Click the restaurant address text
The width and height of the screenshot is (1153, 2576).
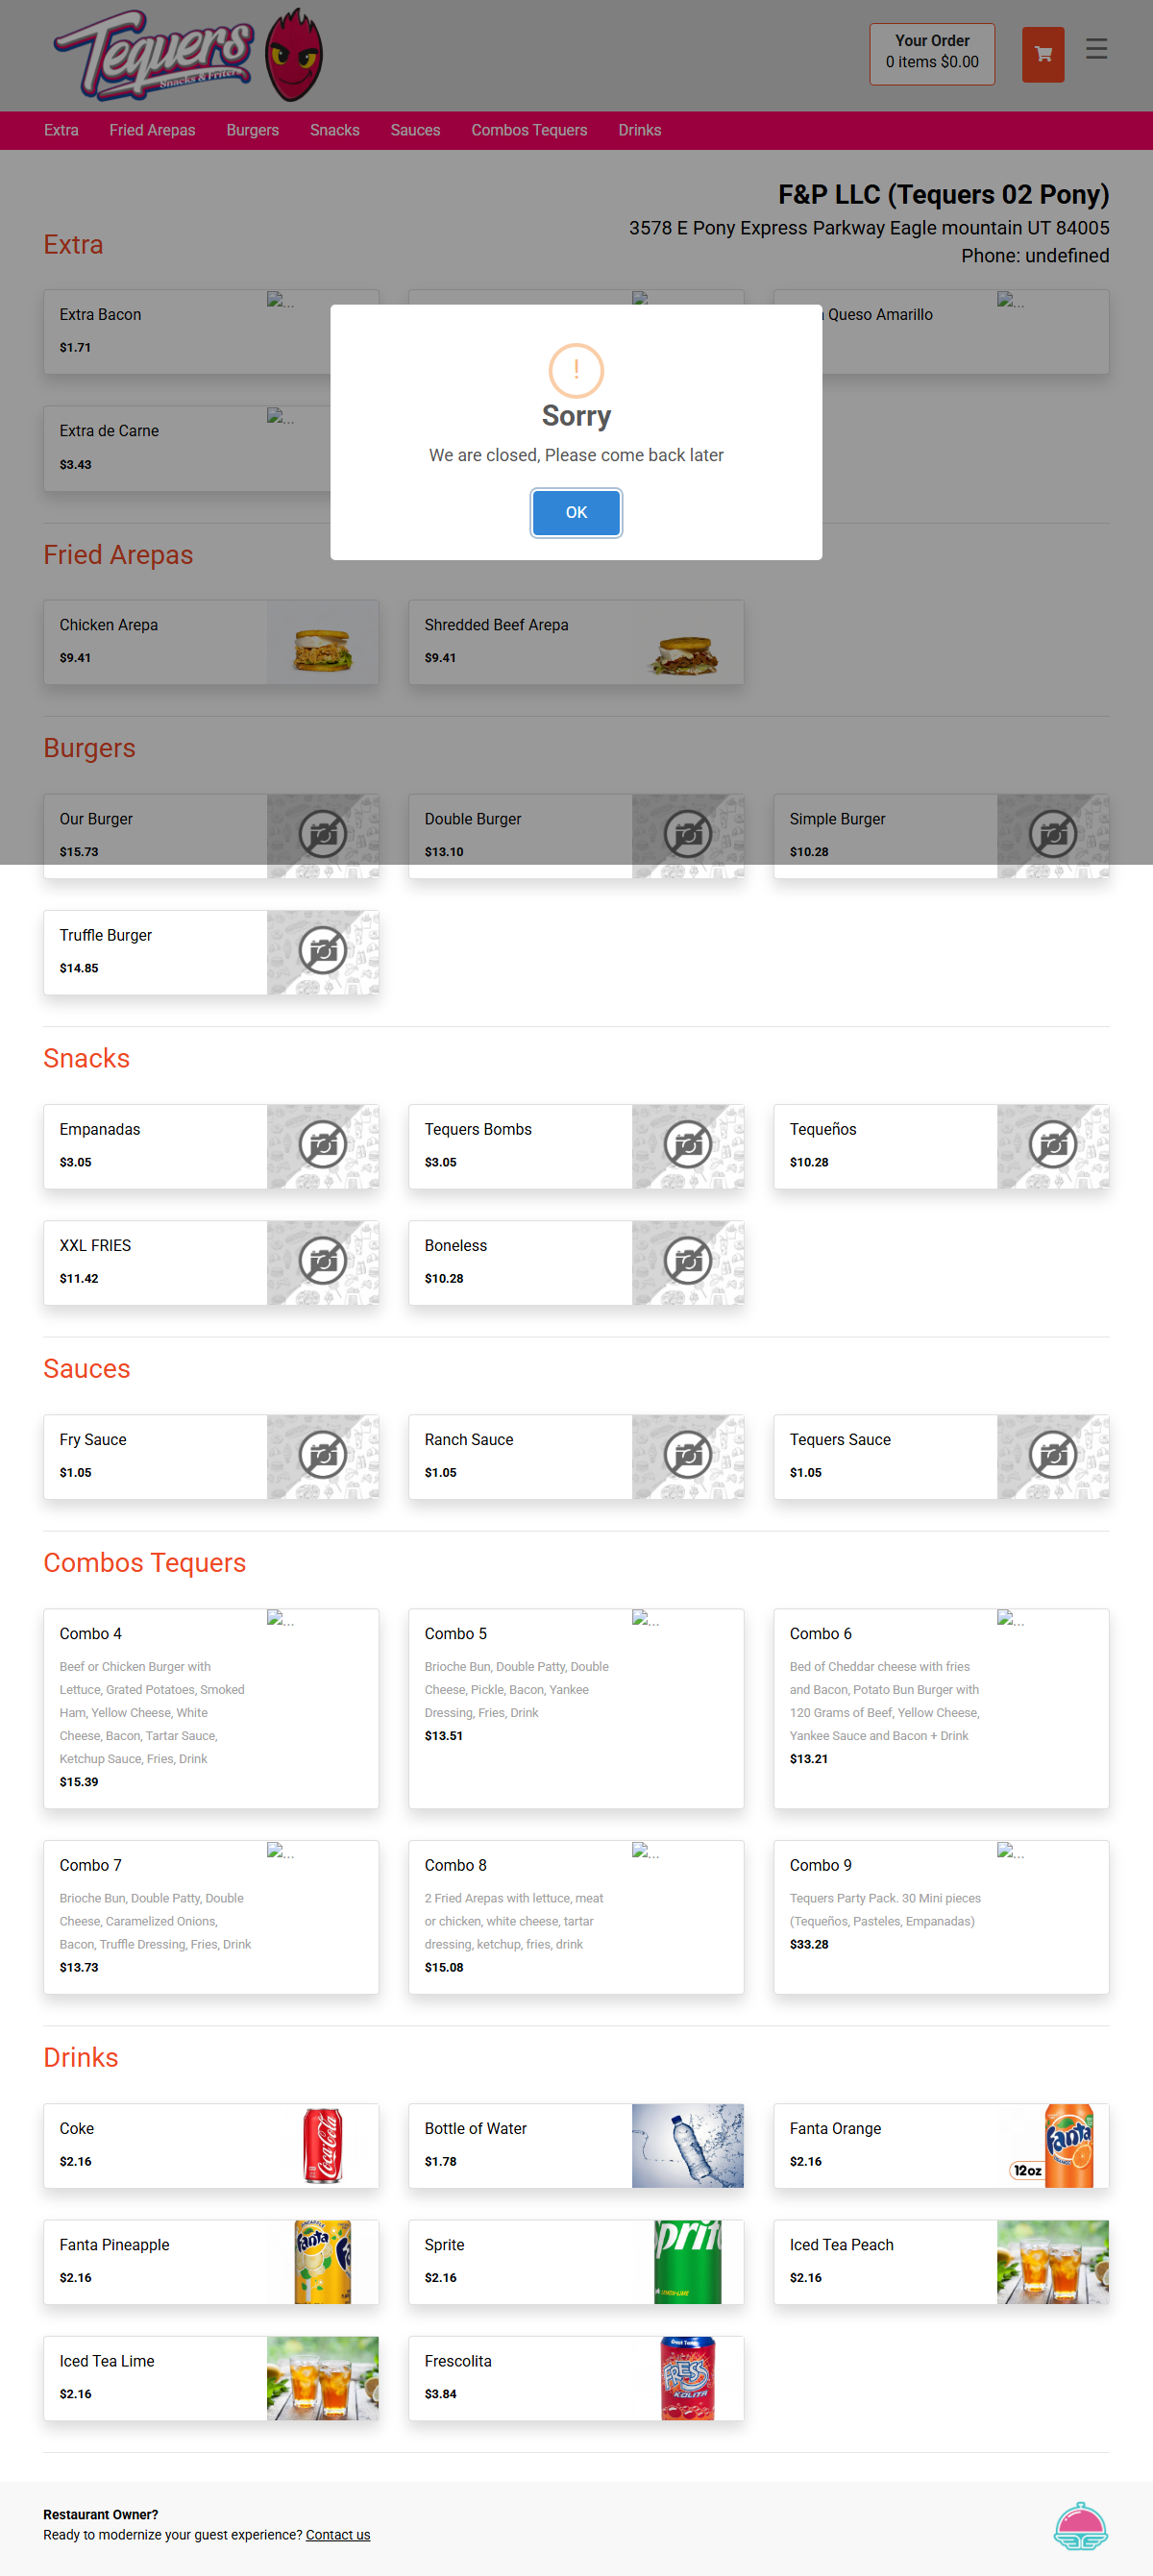868,228
